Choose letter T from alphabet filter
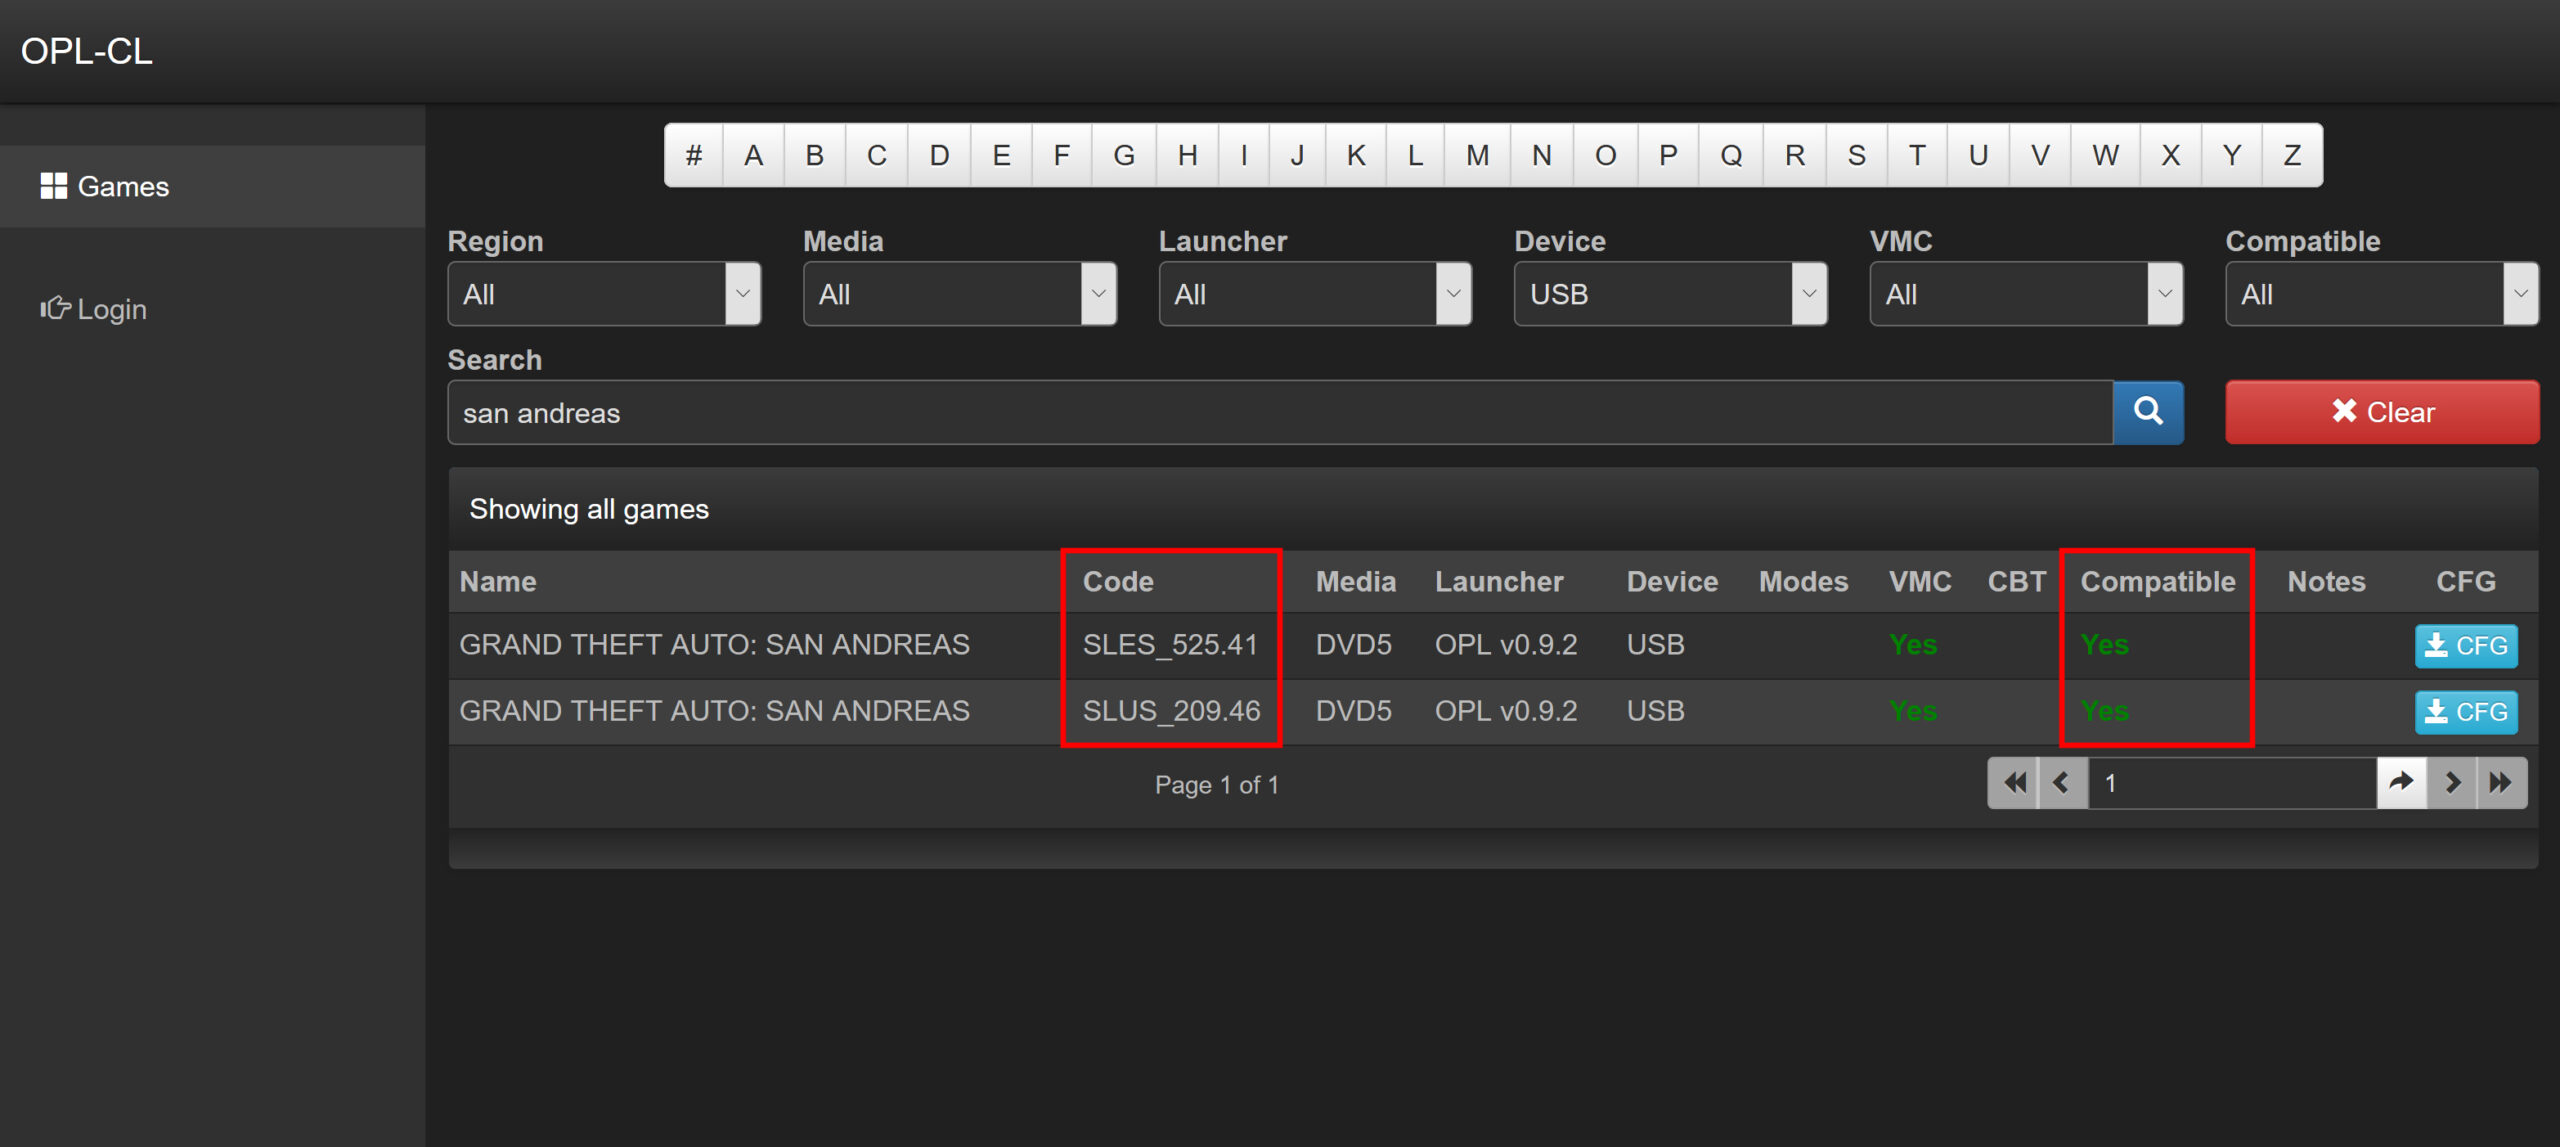This screenshot has width=2560, height=1147. 1917,155
